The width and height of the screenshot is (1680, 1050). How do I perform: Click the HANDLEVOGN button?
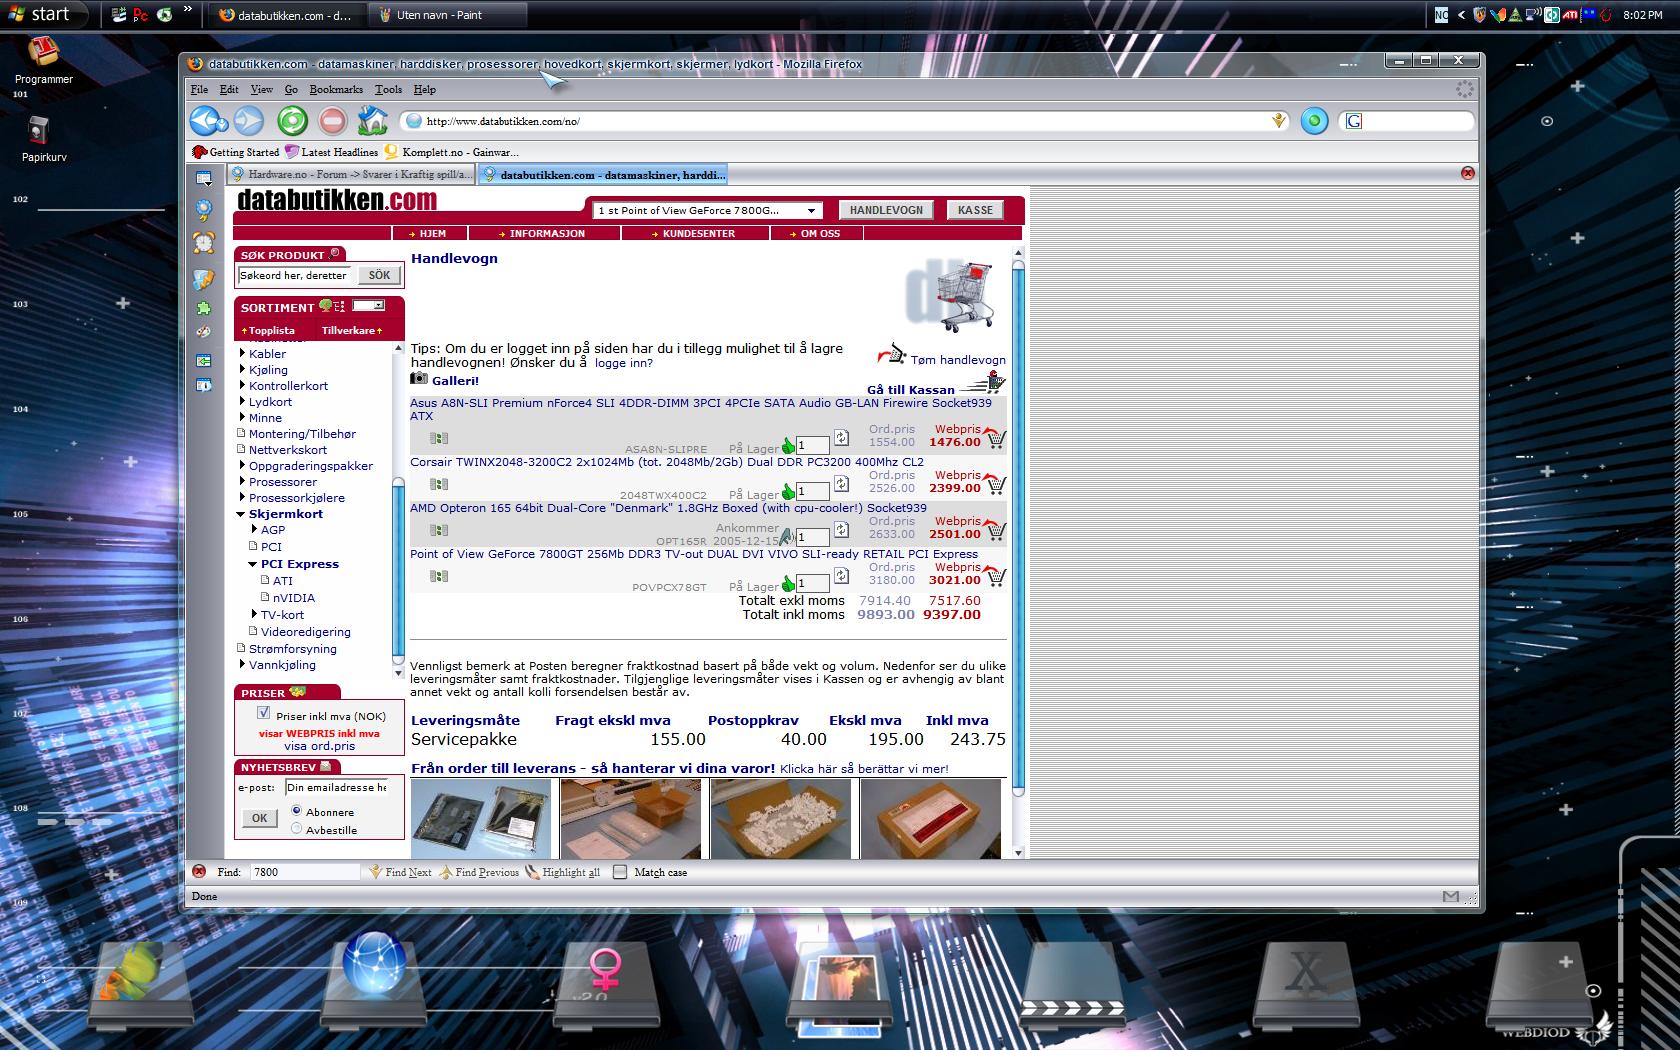point(886,210)
